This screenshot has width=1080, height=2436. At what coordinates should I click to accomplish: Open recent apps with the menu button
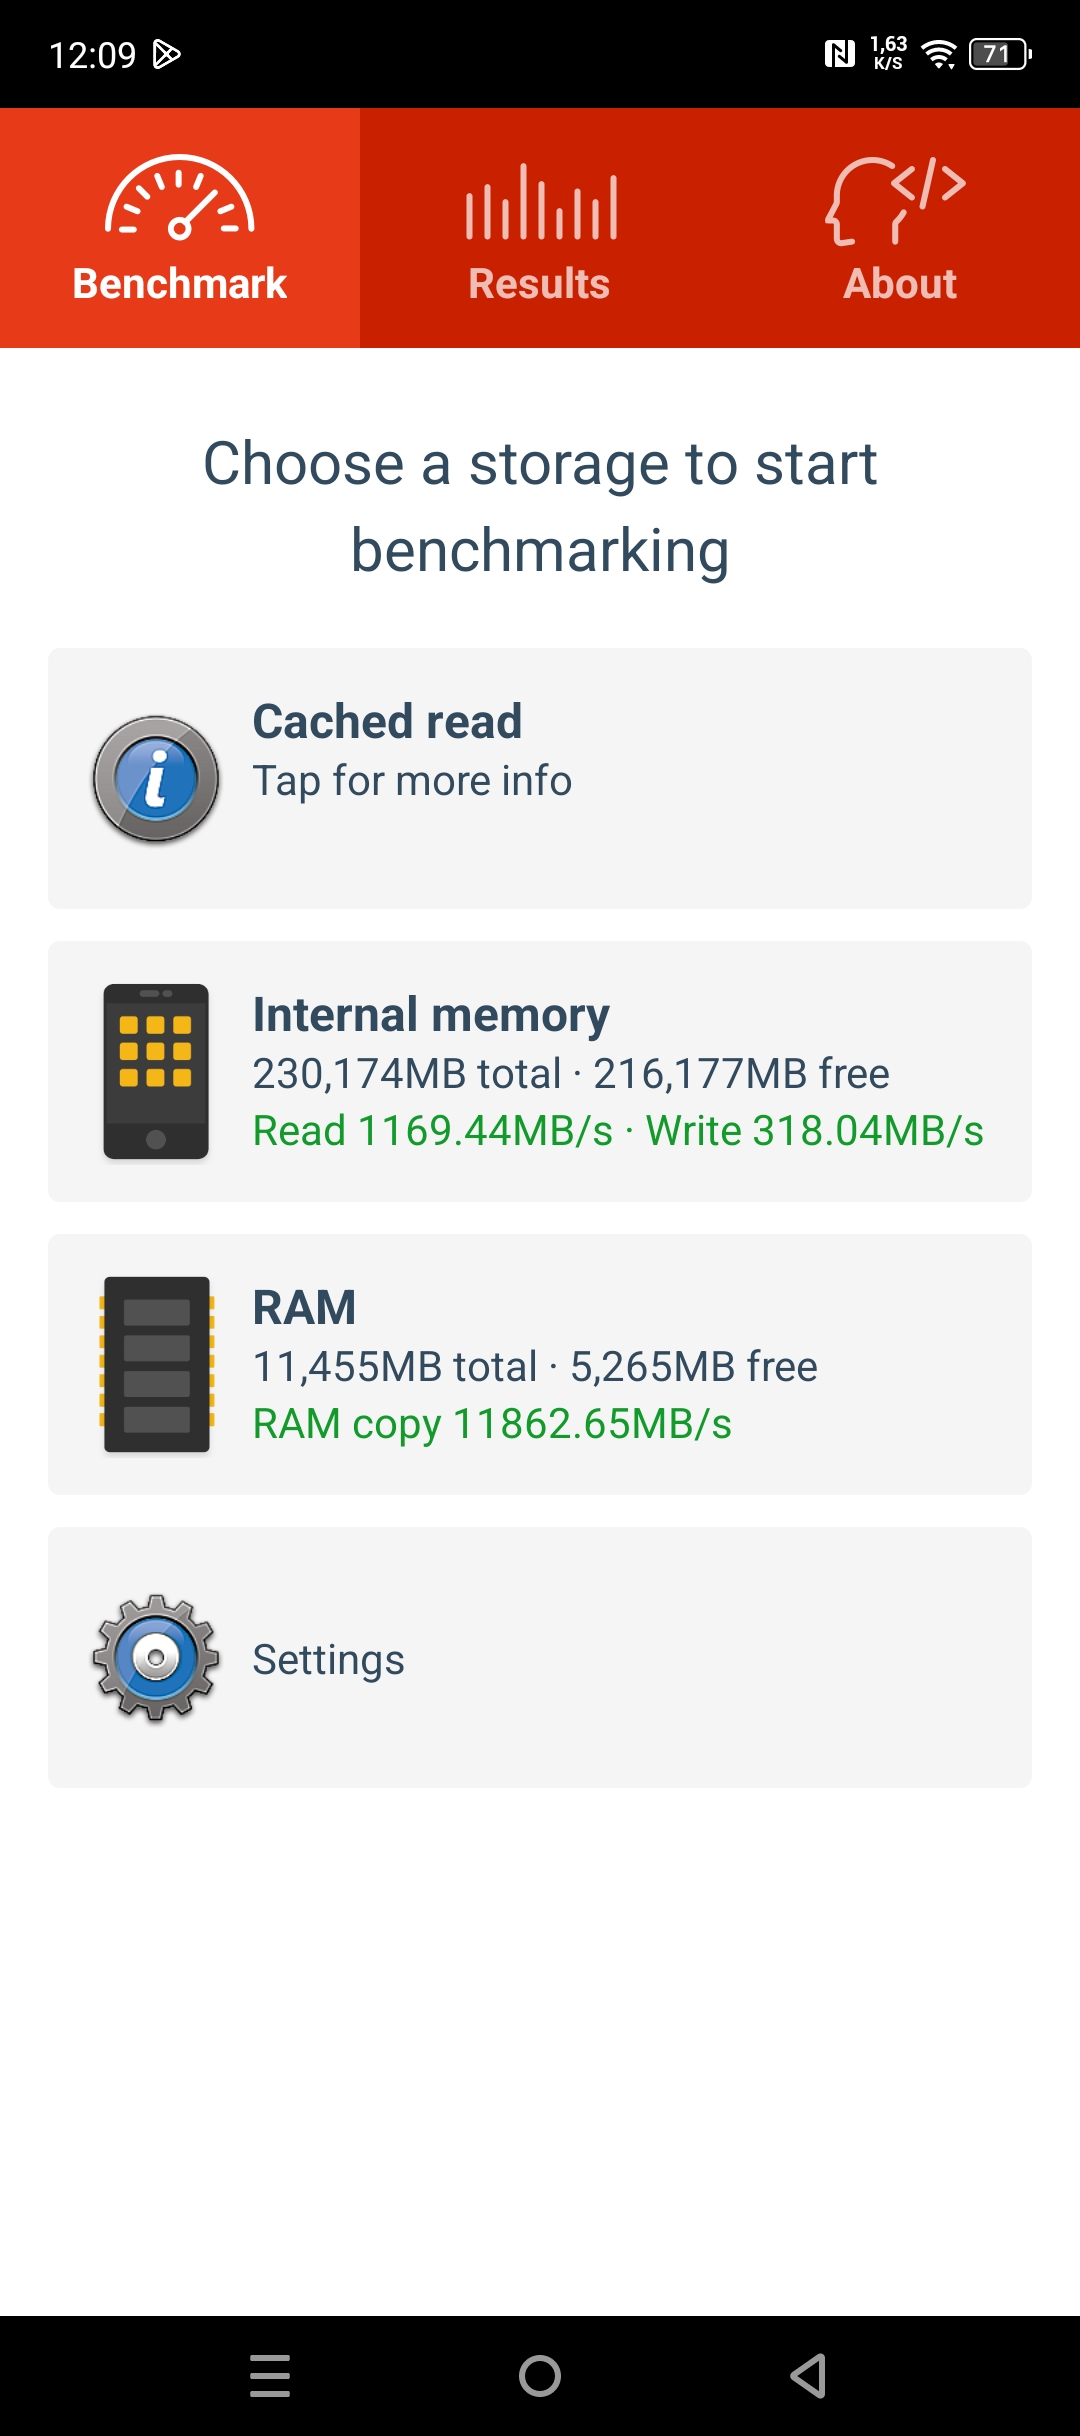pyautogui.click(x=270, y=2375)
